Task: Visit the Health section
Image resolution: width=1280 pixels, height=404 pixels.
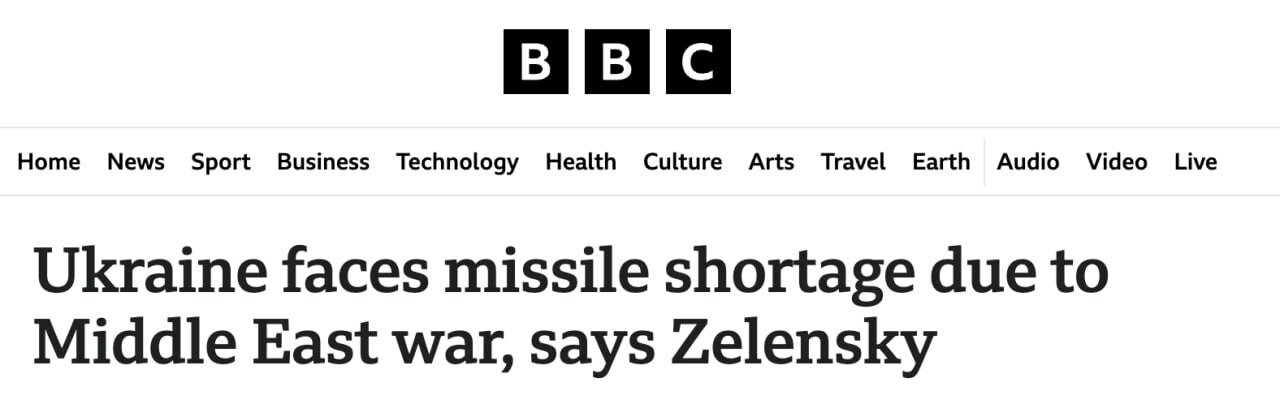Action: click(x=581, y=162)
